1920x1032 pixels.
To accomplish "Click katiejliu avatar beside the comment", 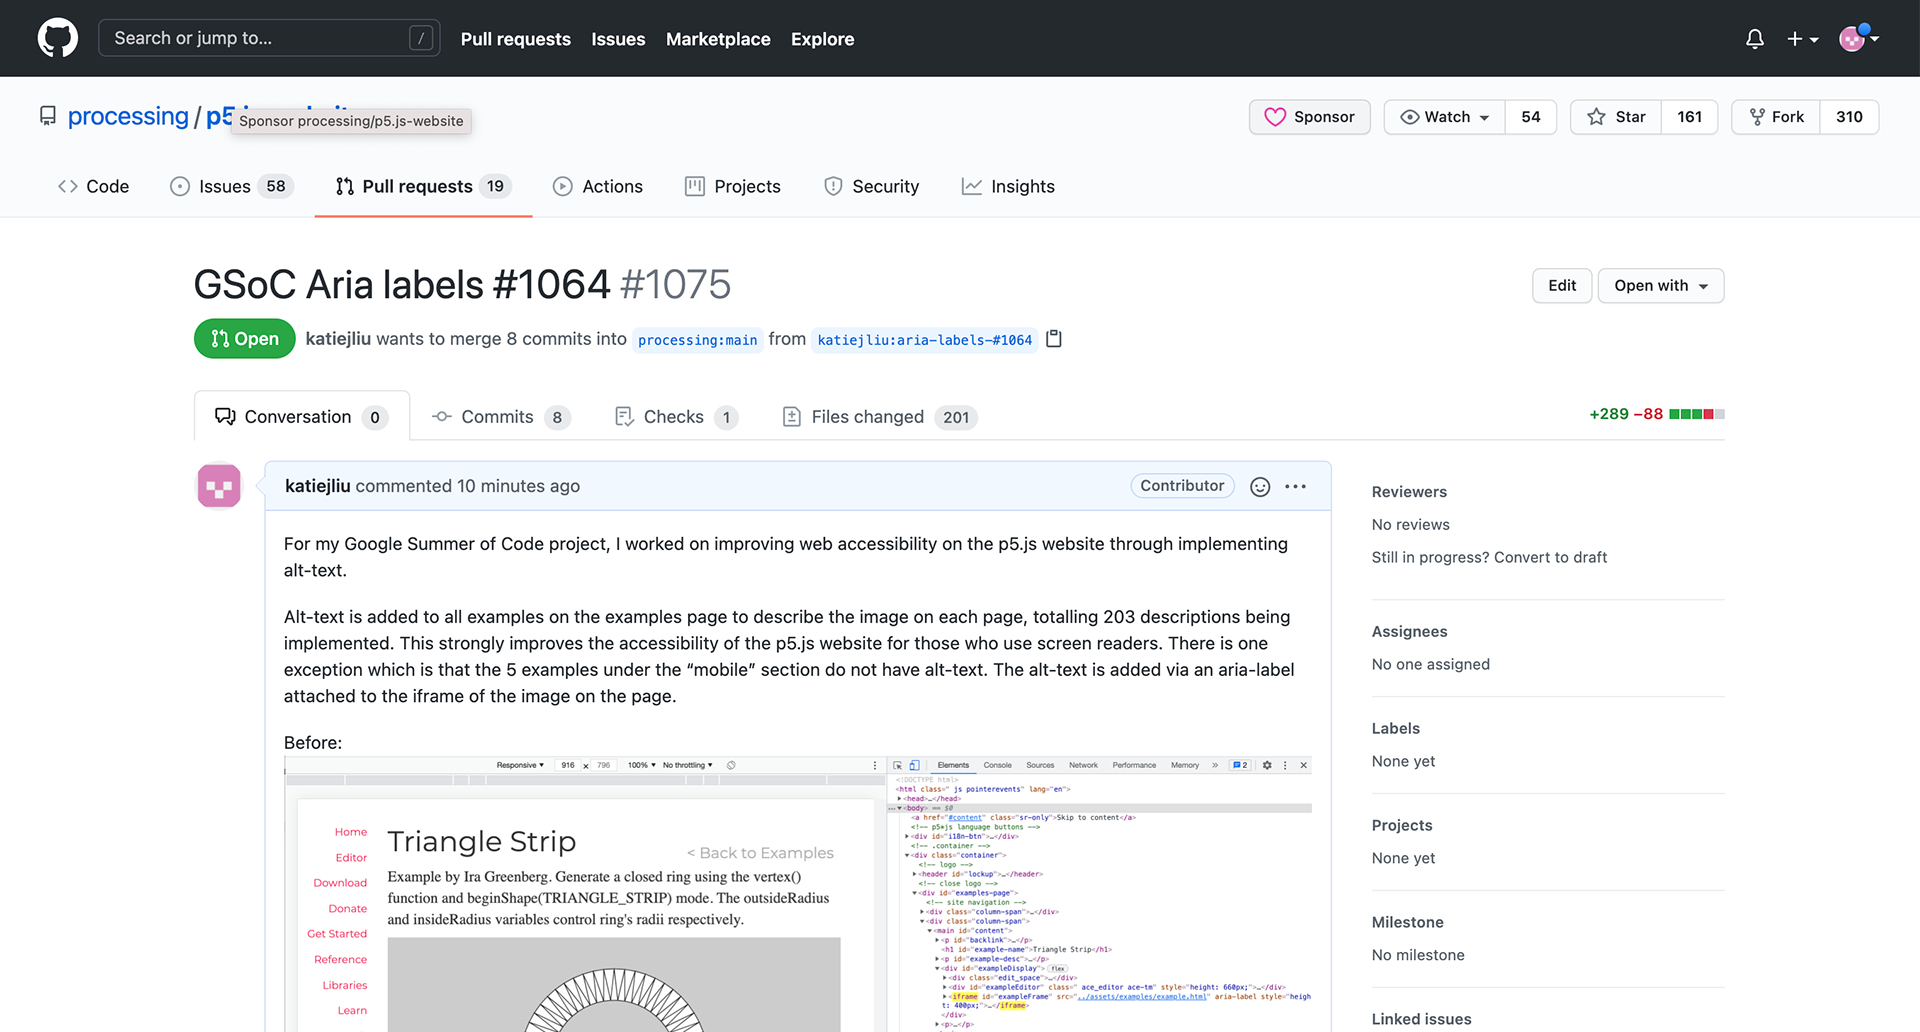I will (x=219, y=486).
